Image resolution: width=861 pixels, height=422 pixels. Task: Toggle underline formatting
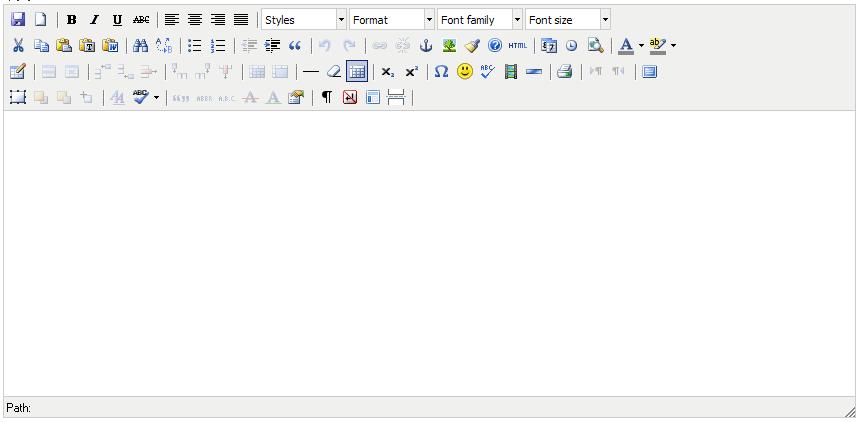(x=118, y=20)
